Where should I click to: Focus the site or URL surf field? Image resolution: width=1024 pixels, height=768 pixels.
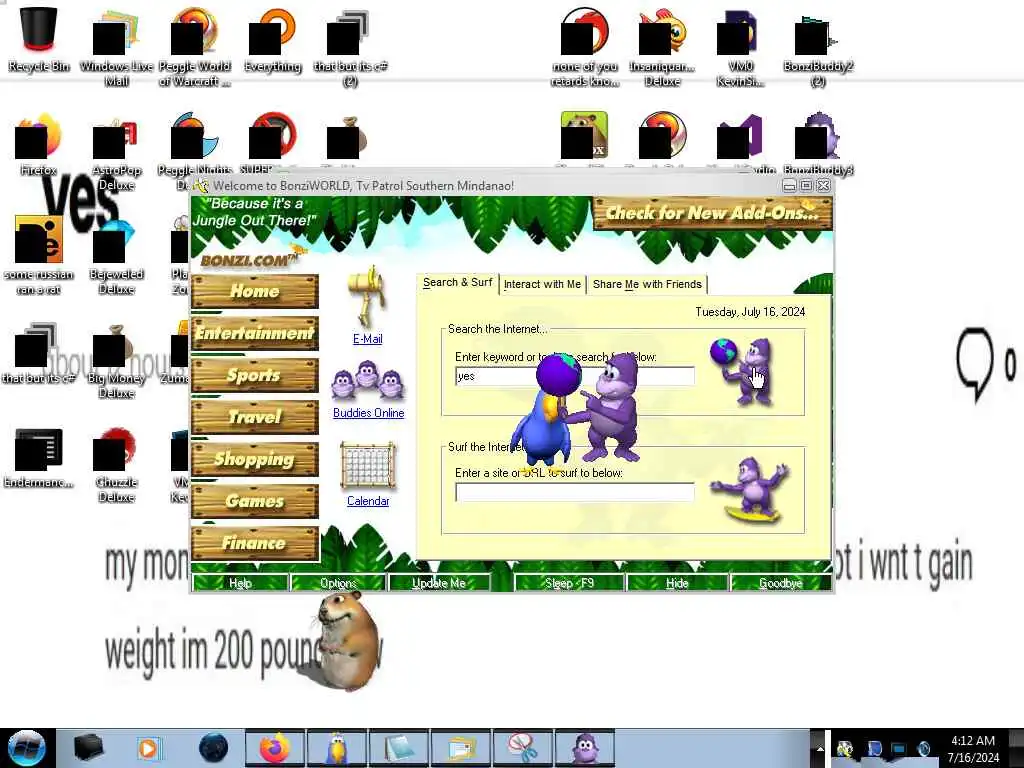pos(575,492)
